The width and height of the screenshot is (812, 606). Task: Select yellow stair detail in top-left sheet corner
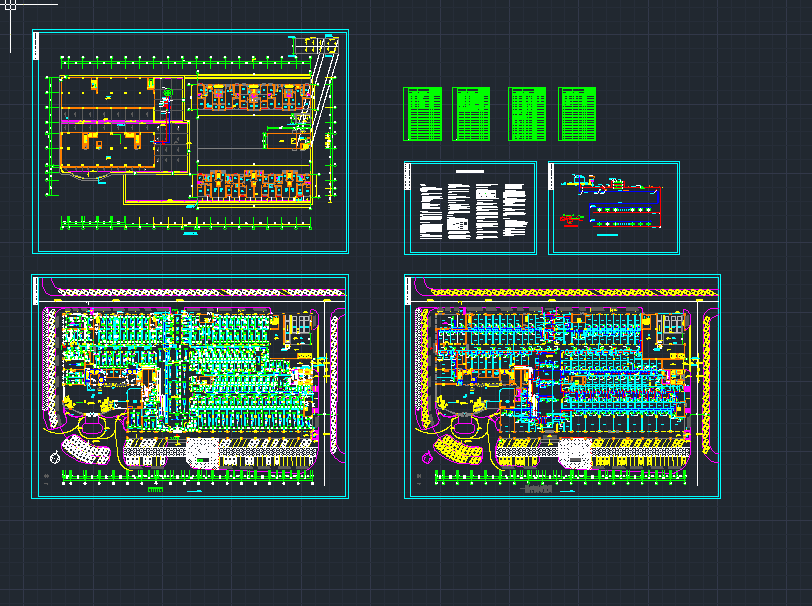pyautogui.click(x=313, y=44)
